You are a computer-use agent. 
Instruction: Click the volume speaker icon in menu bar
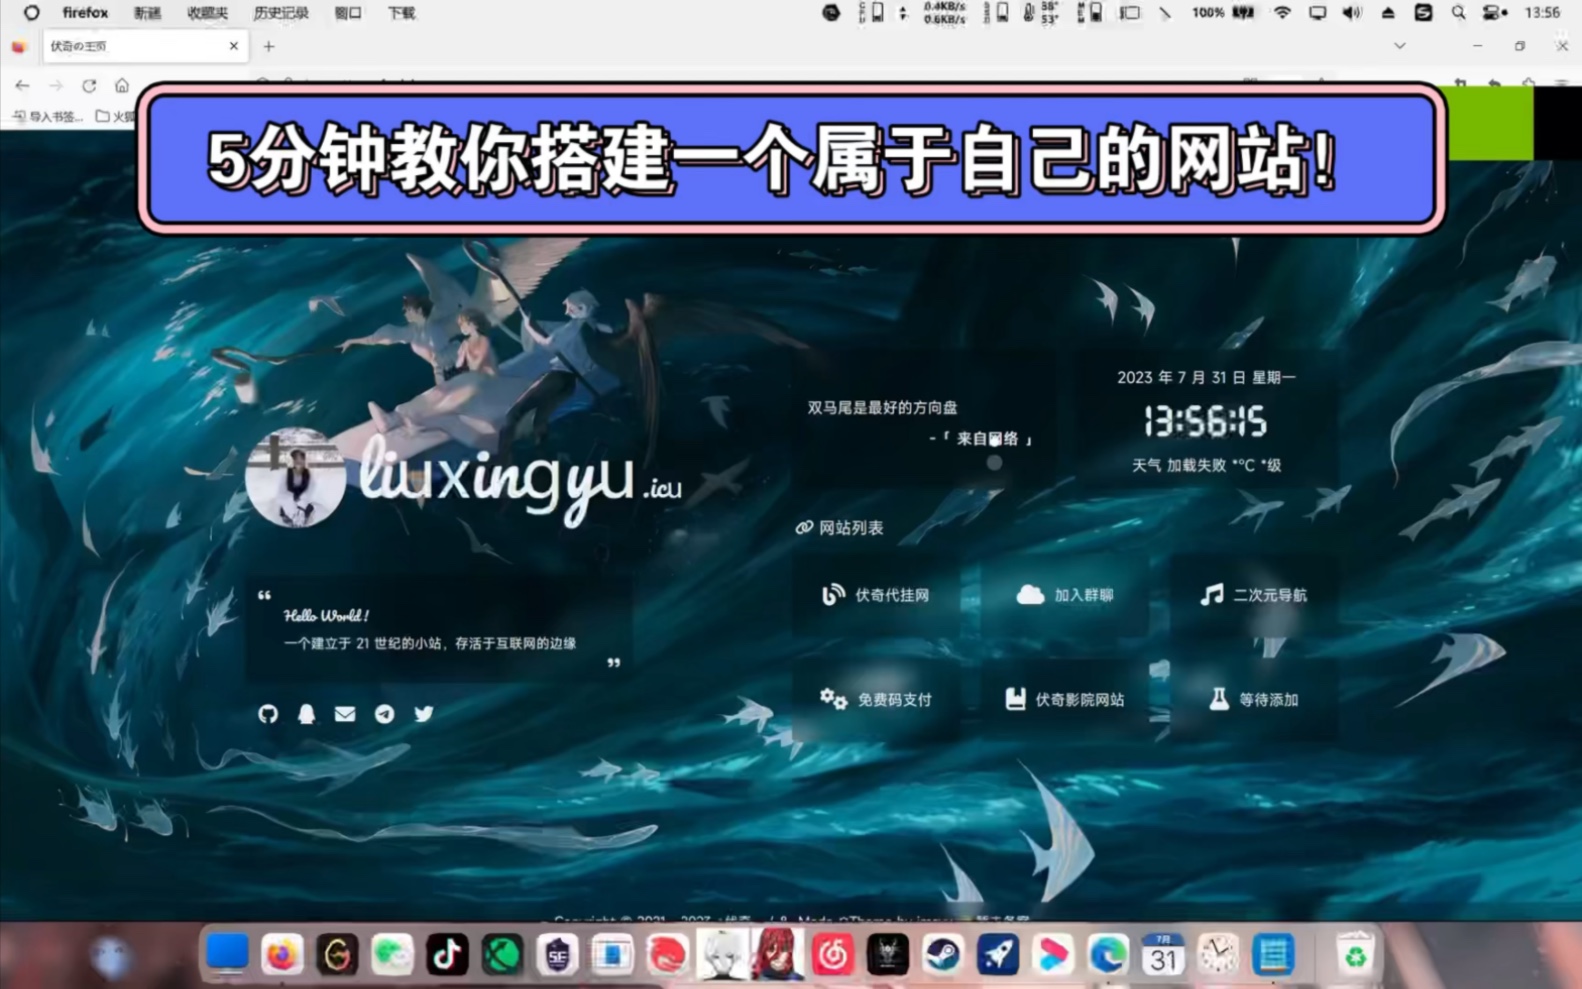1351,13
